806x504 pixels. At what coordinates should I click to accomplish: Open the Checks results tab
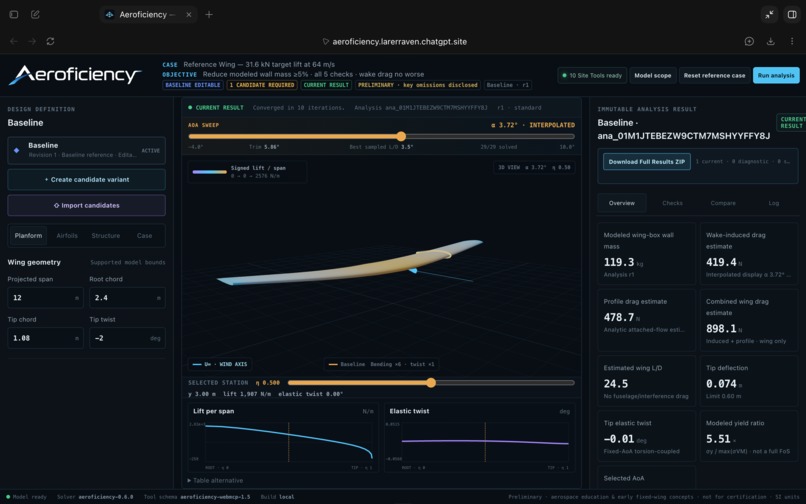(x=672, y=203)
